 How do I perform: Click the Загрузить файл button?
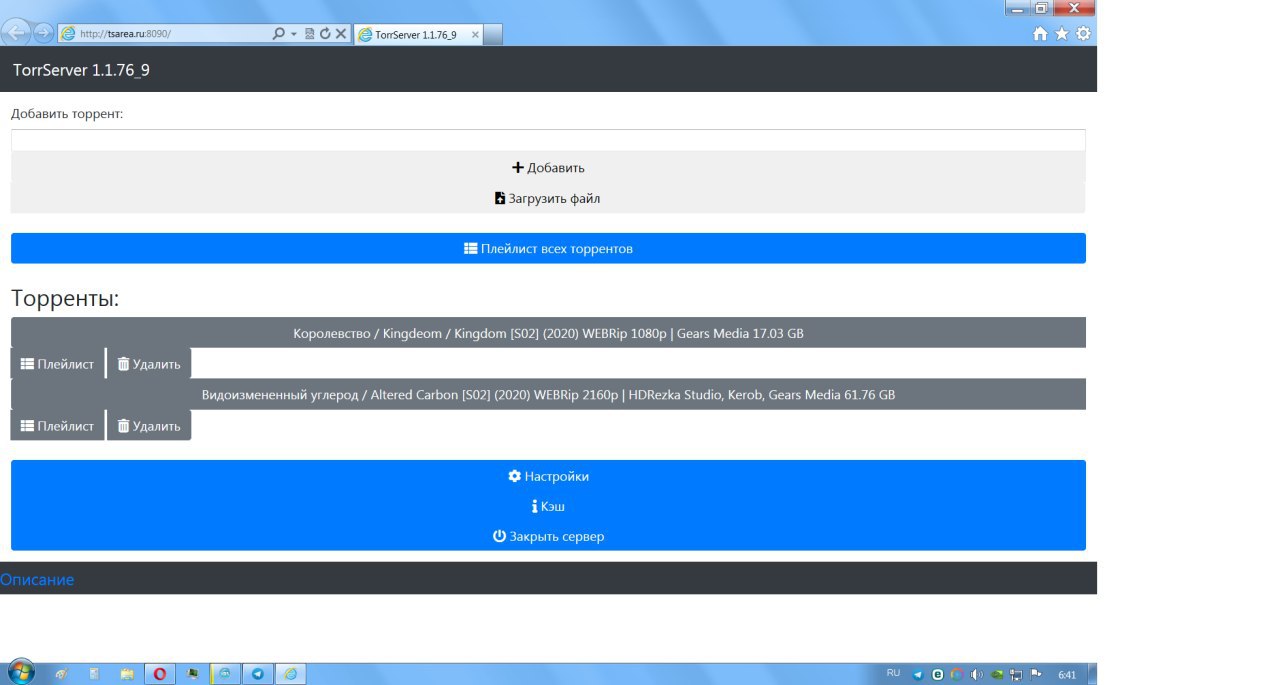(x=548, y=198)
